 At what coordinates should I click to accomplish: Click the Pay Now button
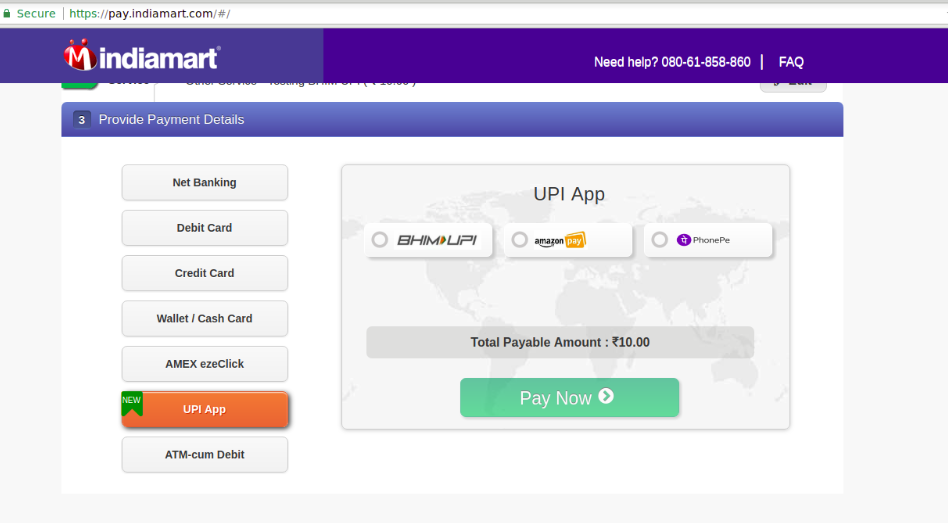(x=569, y=397)
